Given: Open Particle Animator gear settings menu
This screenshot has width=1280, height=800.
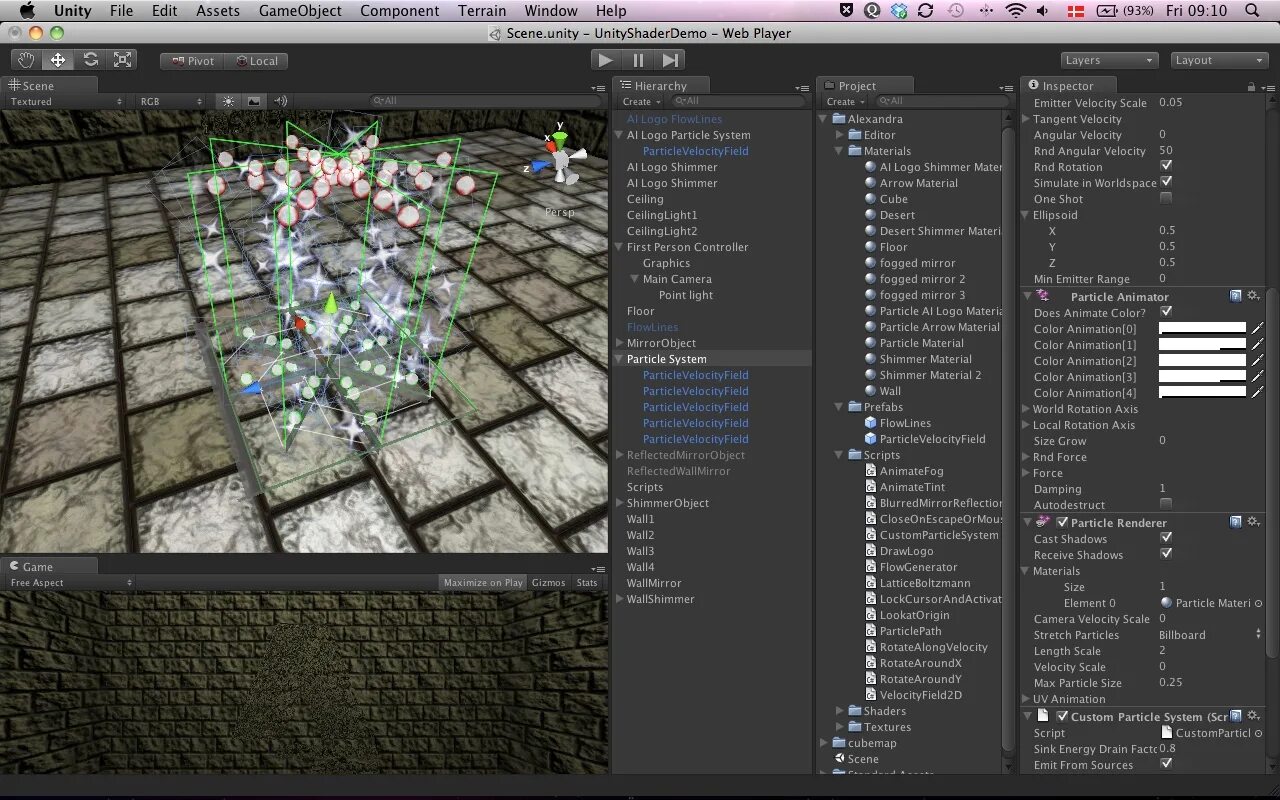Looking at the screenshot, I should coord(1254,296).
